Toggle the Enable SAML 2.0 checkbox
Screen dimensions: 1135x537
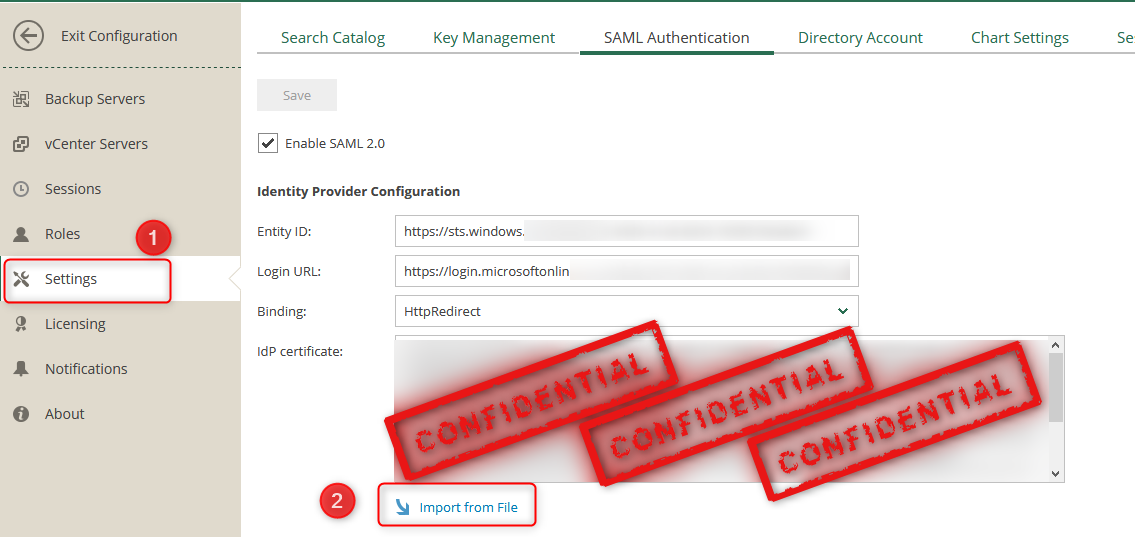268,143
